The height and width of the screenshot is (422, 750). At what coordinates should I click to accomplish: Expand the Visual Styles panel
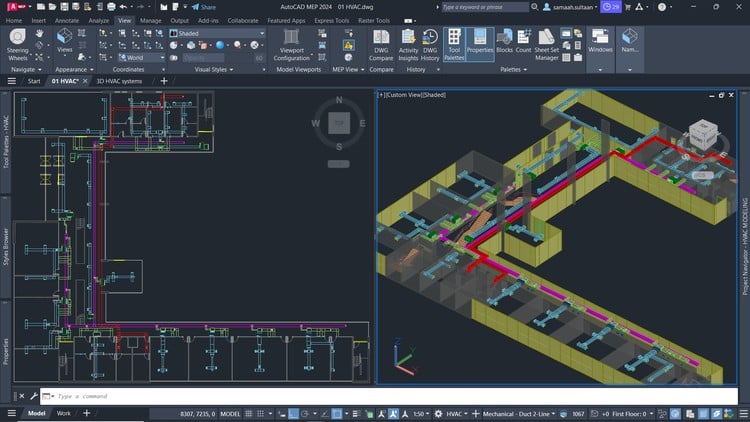[x=214, y=69]
